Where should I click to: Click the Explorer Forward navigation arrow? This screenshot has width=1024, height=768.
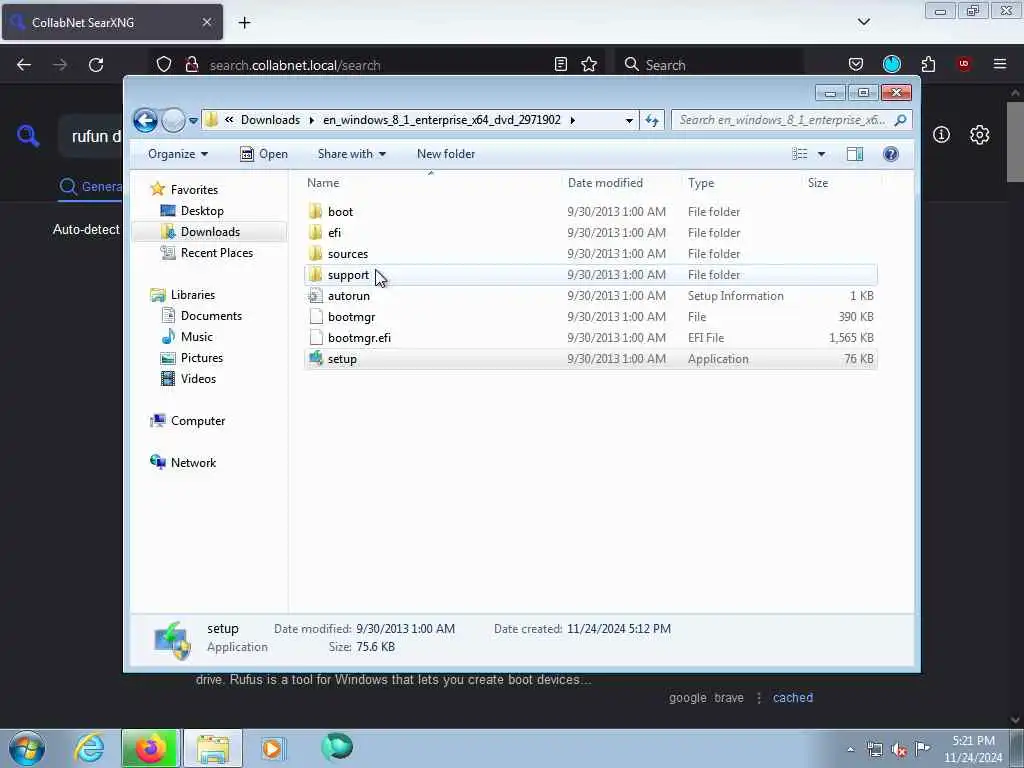pos(173,120)
